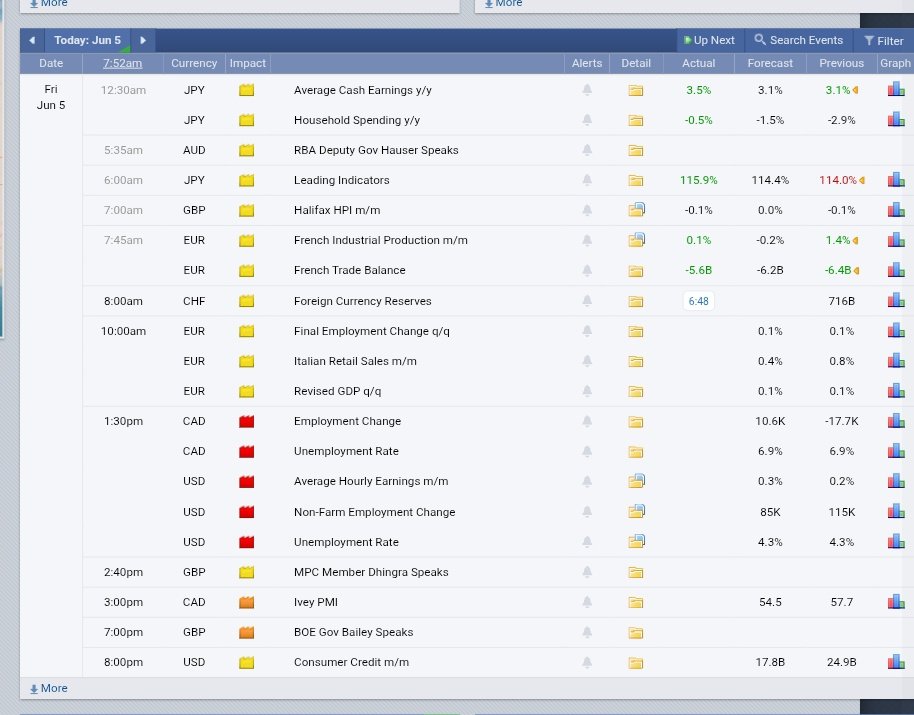Viewport: 914px width, 715px height.
Task: Select the Today: Jun 5 date label
Action: (x=87, y=40)
